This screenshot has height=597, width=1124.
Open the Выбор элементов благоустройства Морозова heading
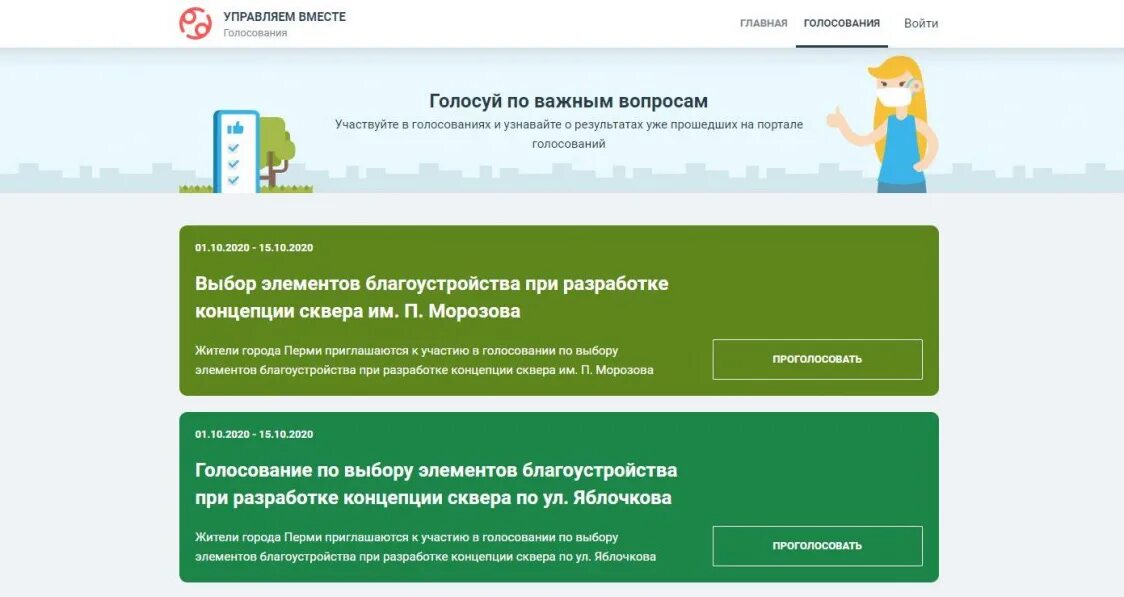(x=432, y=297)
